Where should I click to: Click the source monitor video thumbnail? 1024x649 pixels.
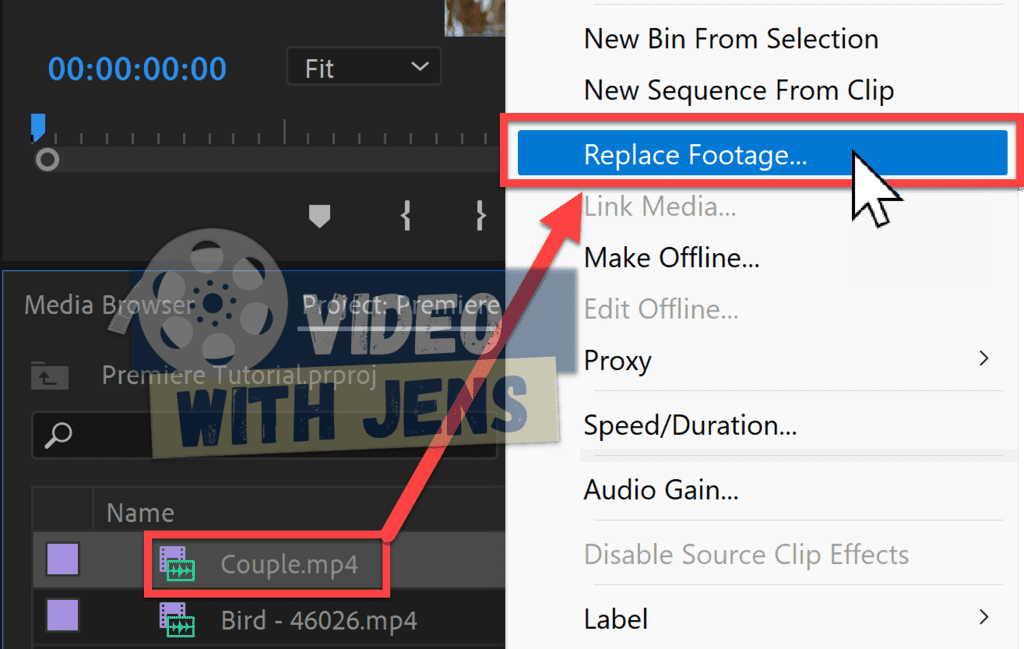(x=475, y=18)
